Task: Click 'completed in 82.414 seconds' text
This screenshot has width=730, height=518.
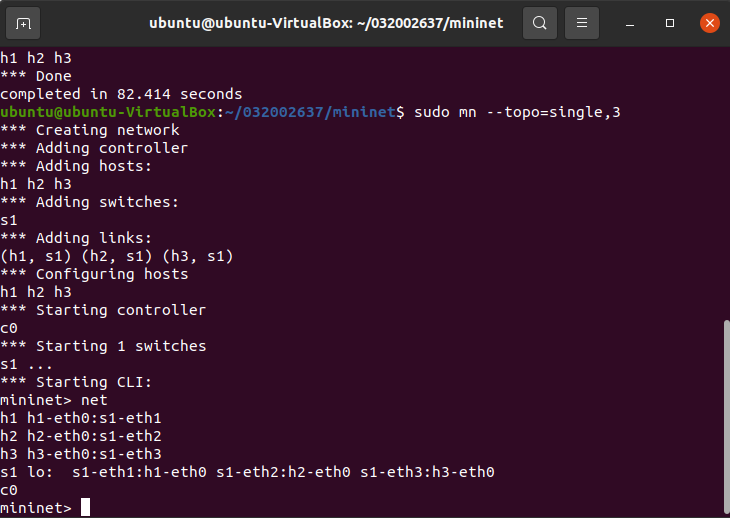Action: coord(121,94)
